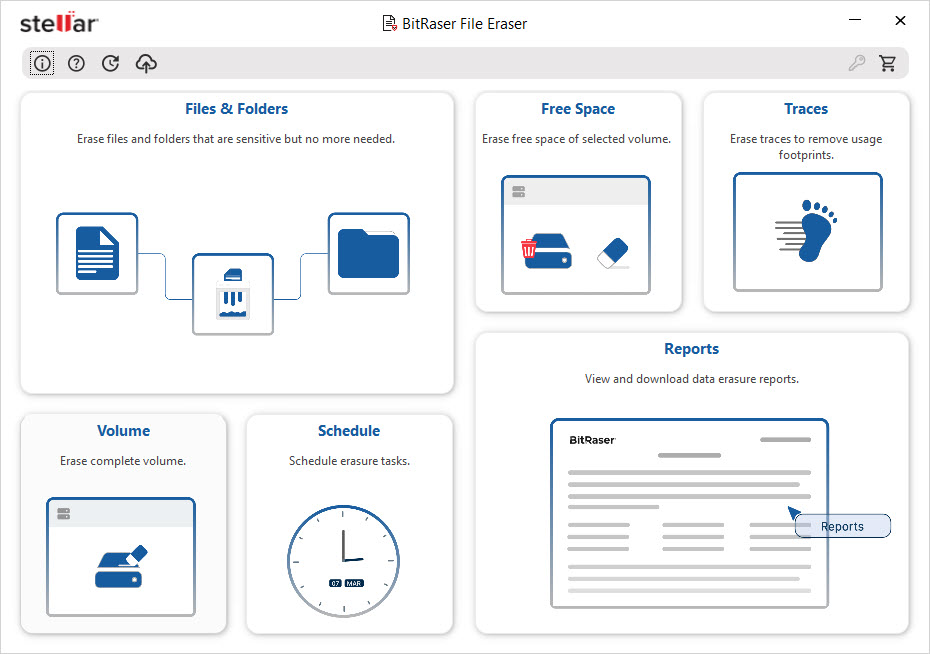Click the footprint Traces illustration
Viewport: 930px width, 654px height.
click(808, 232)
